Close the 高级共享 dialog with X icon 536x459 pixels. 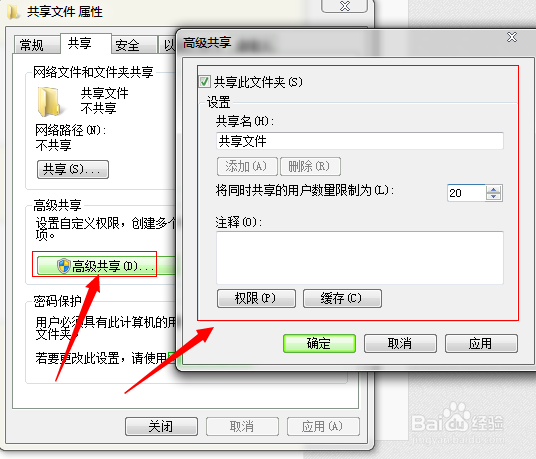click(x=512, y=37)
